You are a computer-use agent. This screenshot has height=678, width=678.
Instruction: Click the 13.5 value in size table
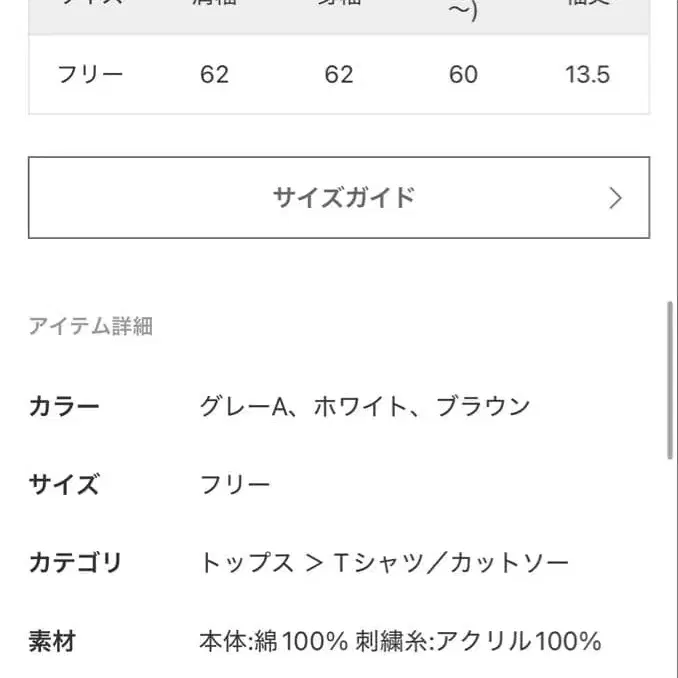click(587, 75)
